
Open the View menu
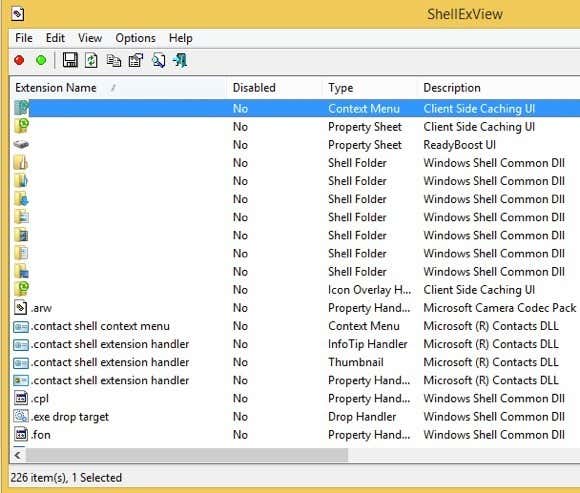pyautogui.click(x=90, y=38)
